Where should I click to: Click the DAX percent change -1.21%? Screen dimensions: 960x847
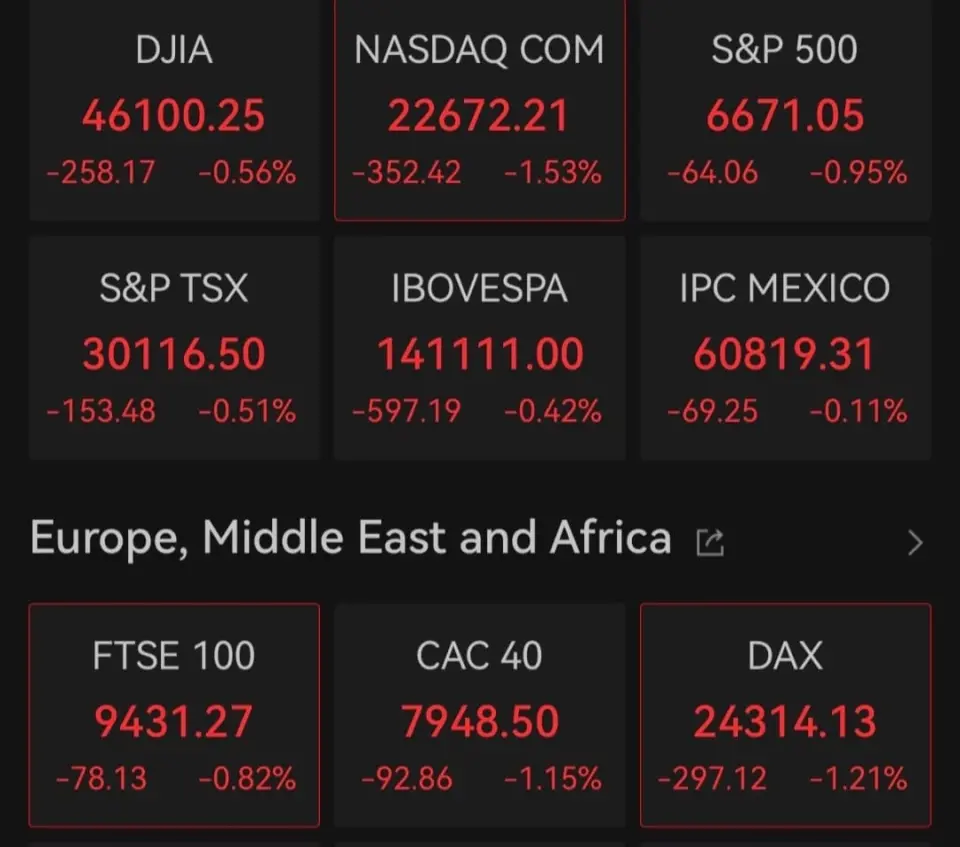point(858,777)
